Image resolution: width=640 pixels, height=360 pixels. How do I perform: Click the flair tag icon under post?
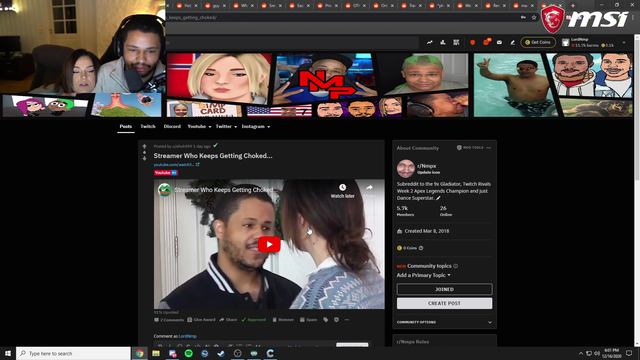[x=326, y=320]
